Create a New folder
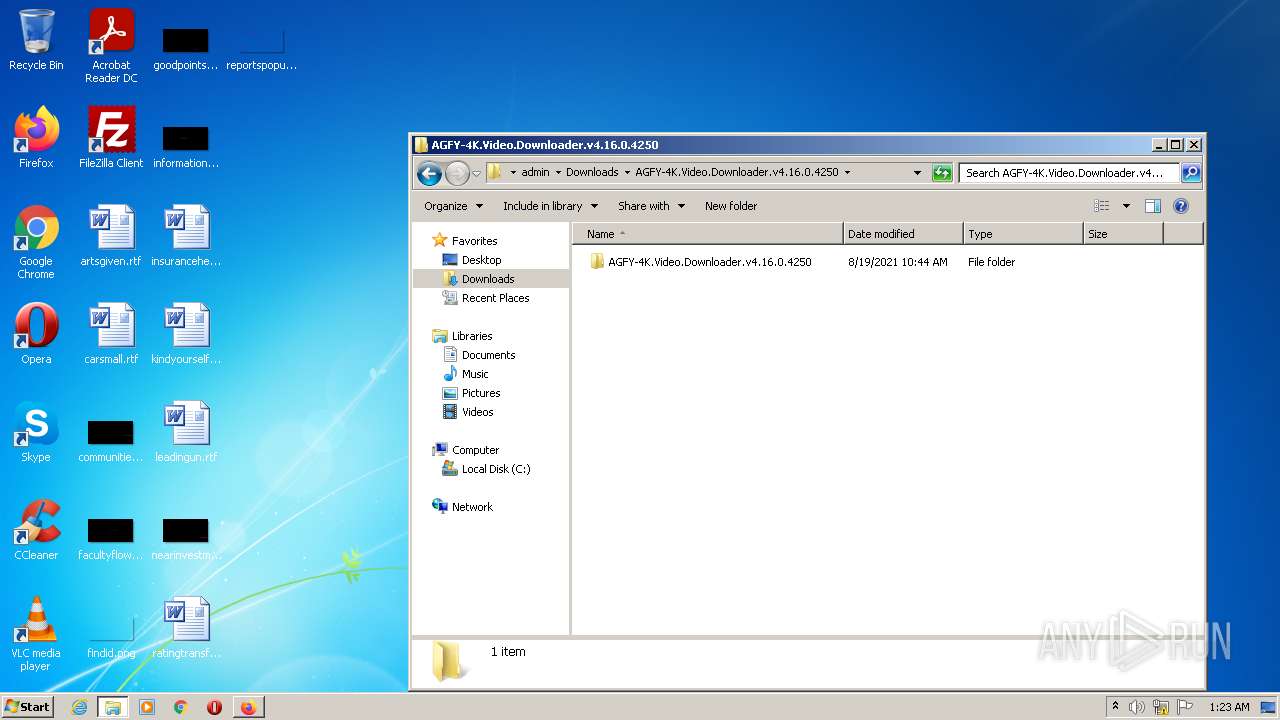Image resolution: width=1280 pixels, height=720 pixels. pyautogui.click(x=731, y=206)
